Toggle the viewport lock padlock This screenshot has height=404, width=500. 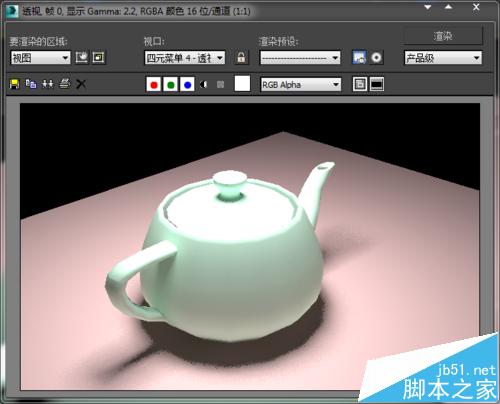241,58
